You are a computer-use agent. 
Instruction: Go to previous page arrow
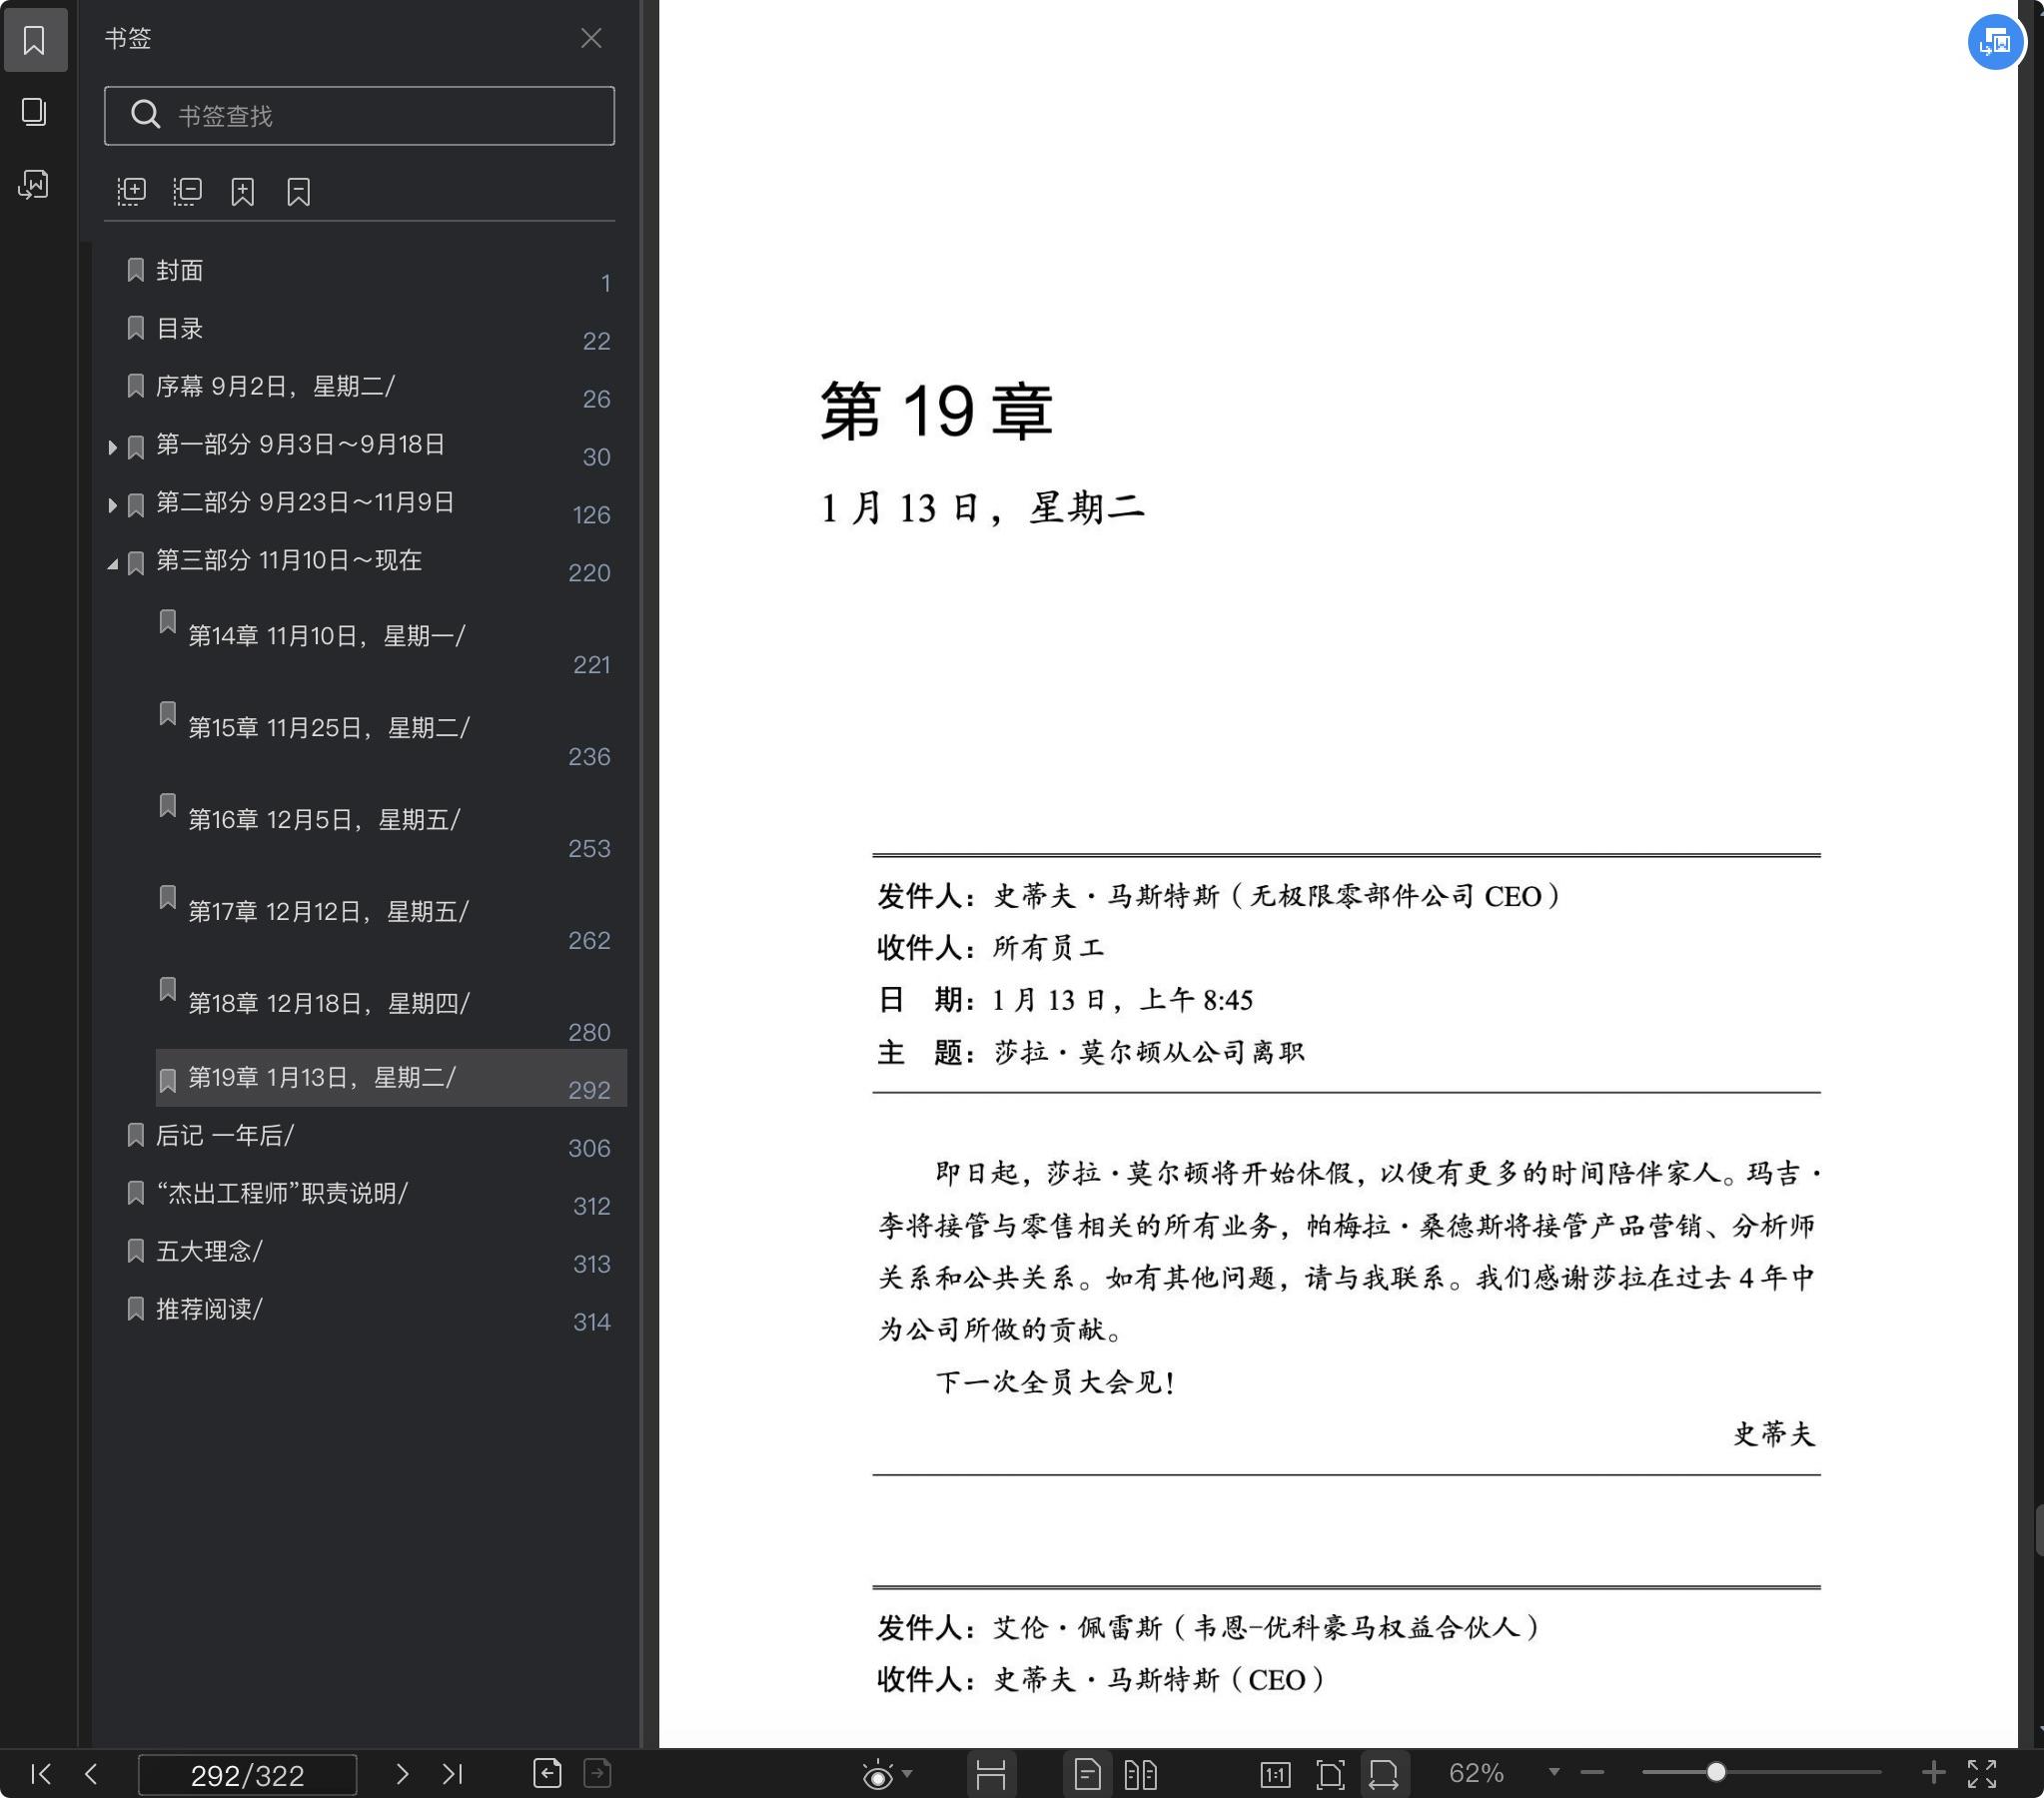(x=91, y=1774)
